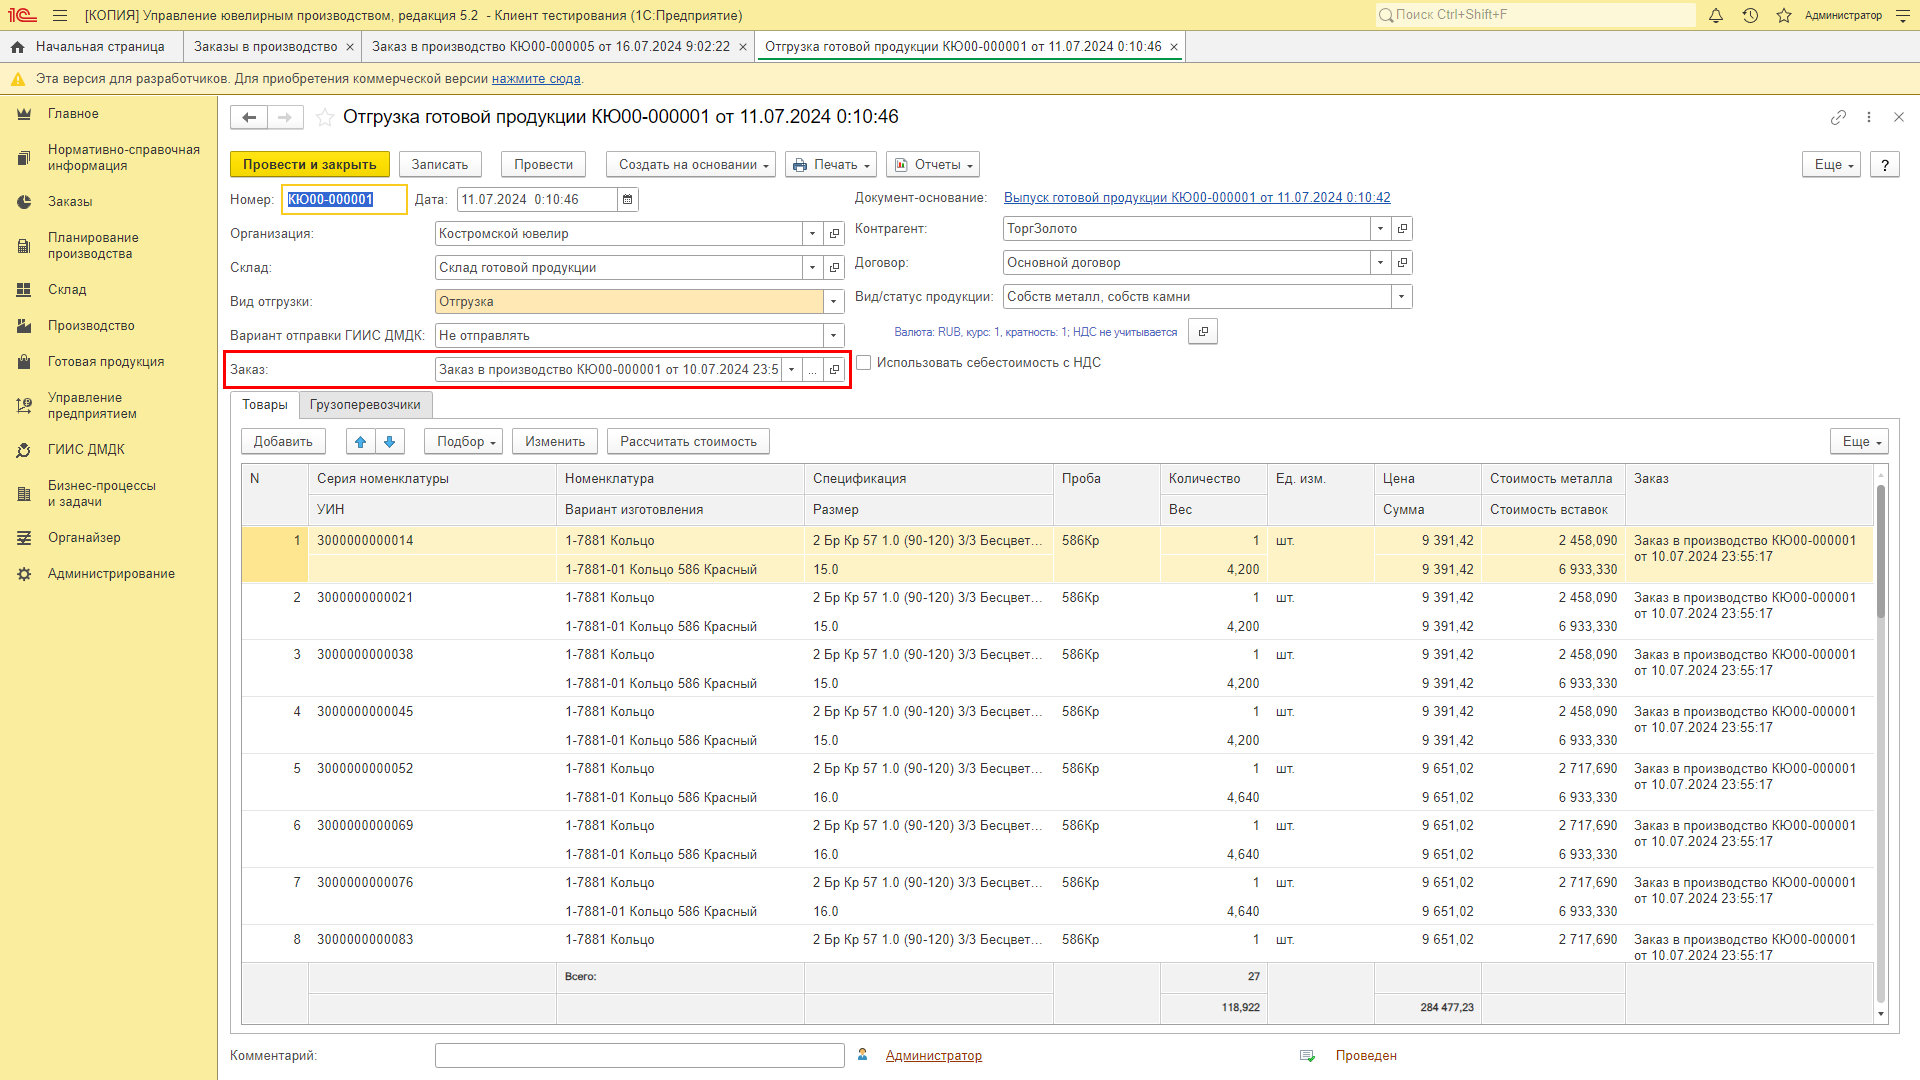
Task: Switch to Заказ в производство КЮ00-000005 tab
Action: (x=551, y=47)
